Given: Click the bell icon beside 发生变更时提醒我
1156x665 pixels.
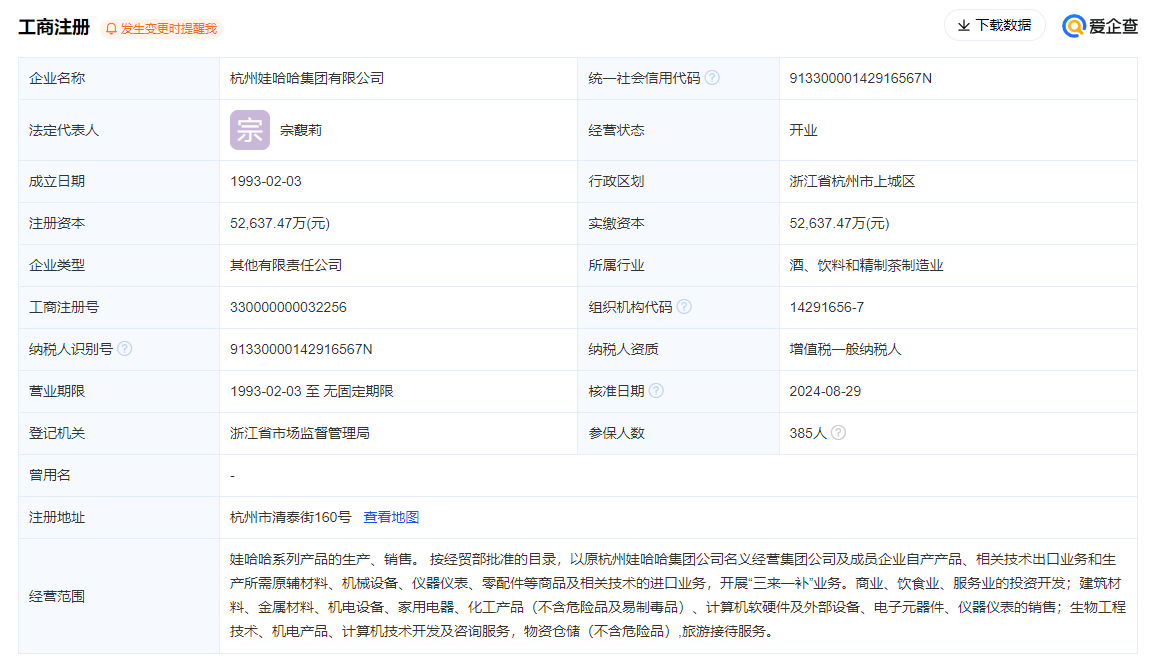Looking at the screenshot, I should pyautogui.click(x=111, y=28).
